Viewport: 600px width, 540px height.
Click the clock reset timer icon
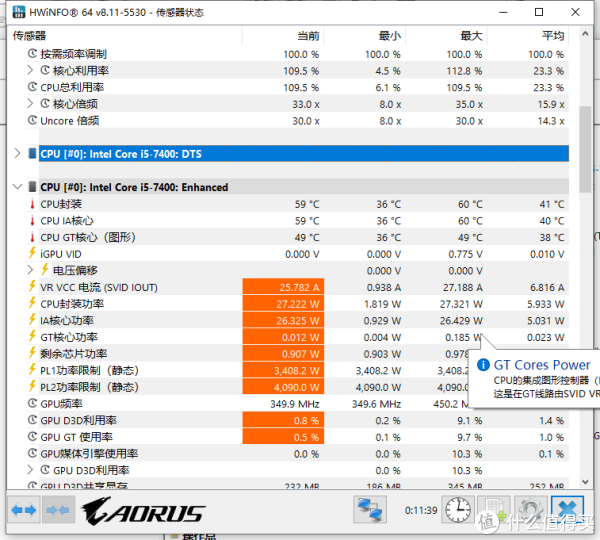click(458, 510)
